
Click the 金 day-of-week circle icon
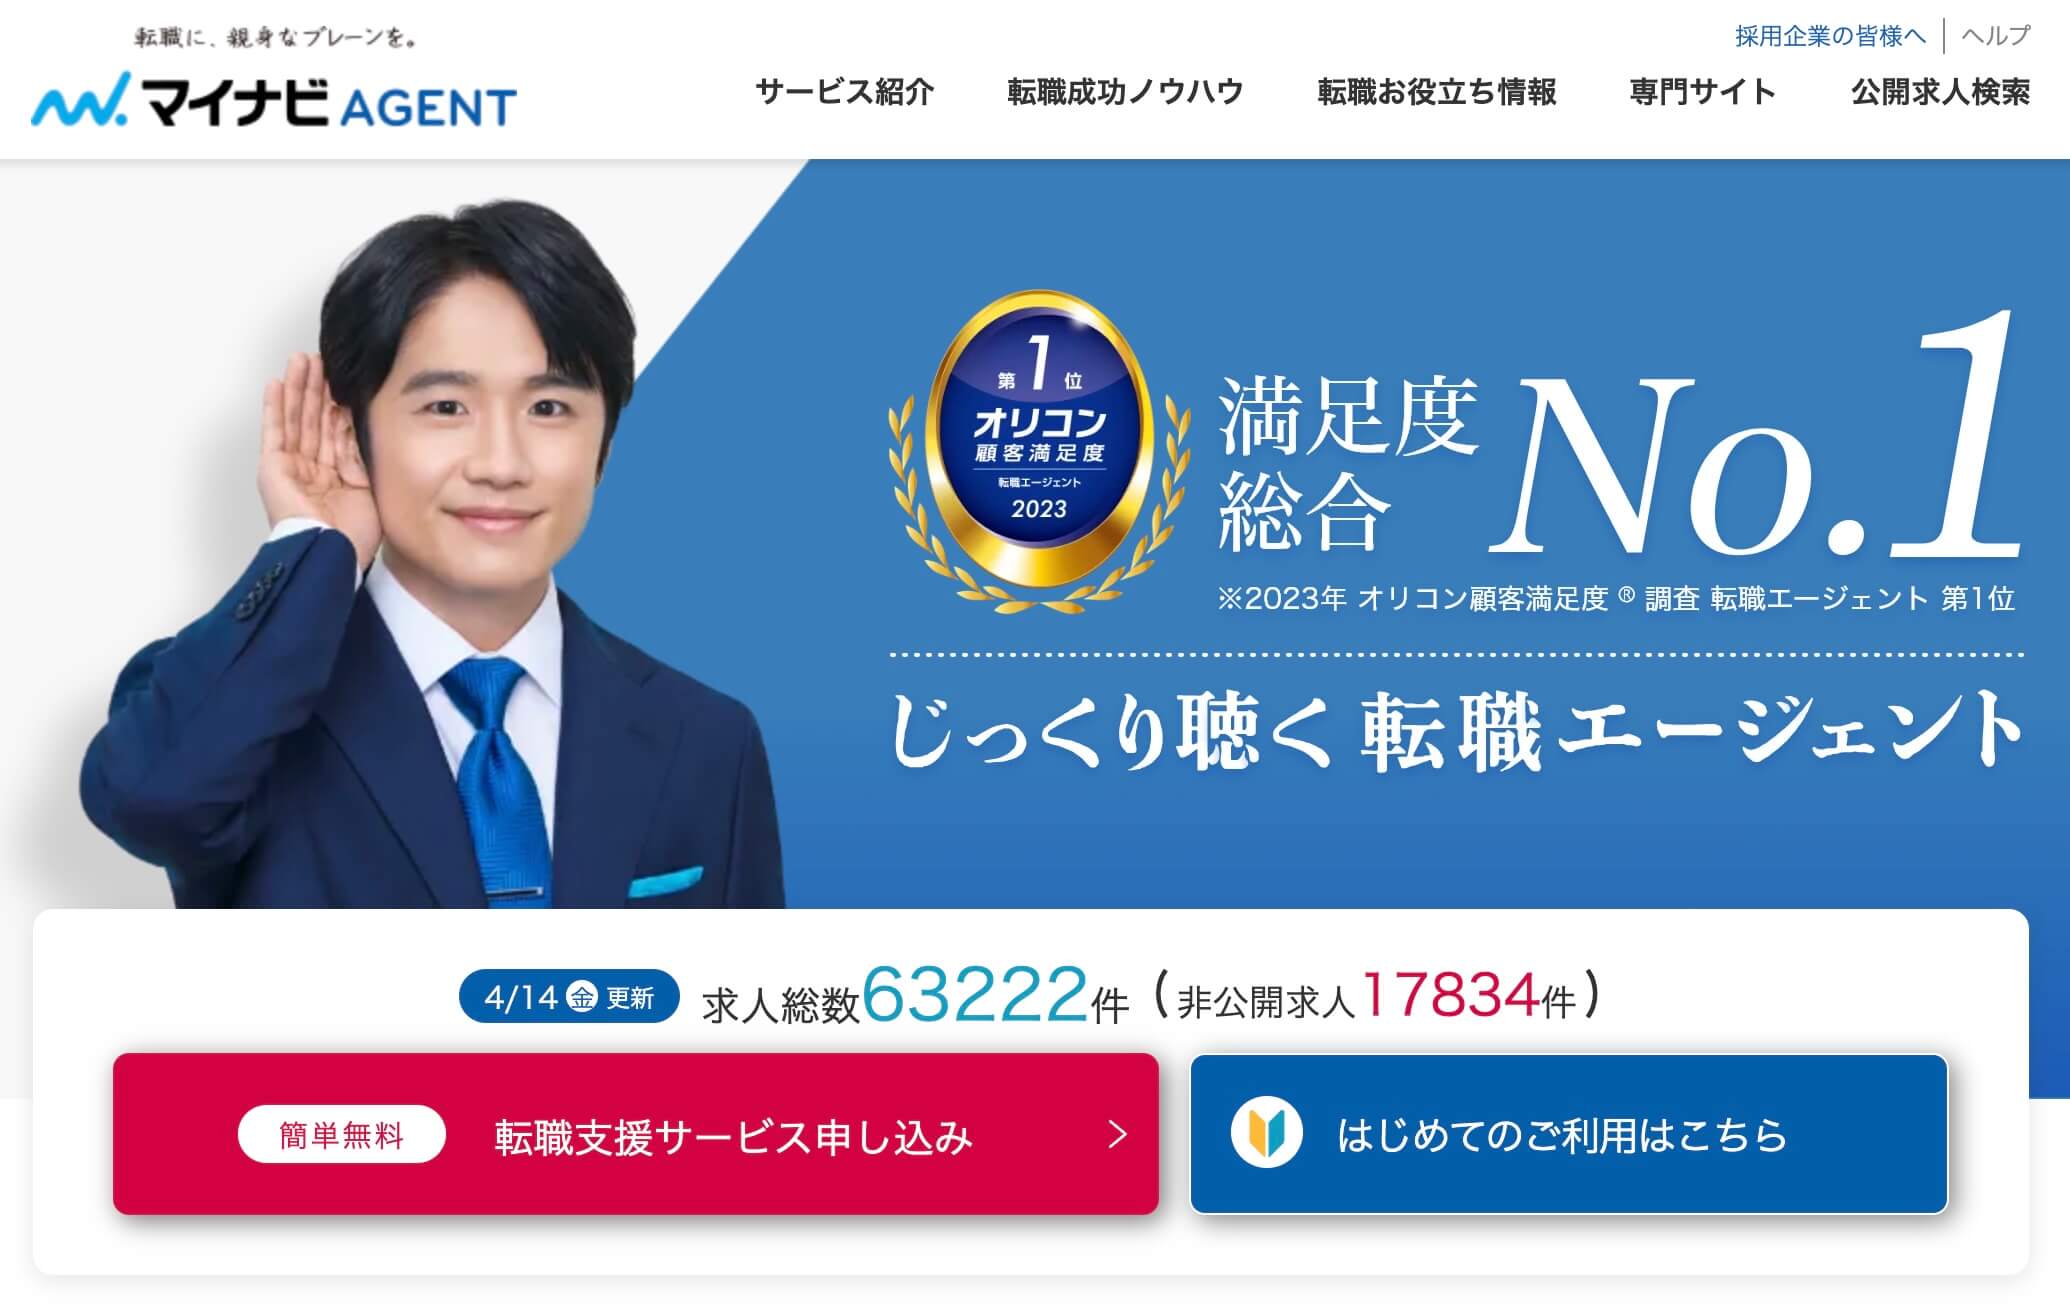click(x=582, y=996)
